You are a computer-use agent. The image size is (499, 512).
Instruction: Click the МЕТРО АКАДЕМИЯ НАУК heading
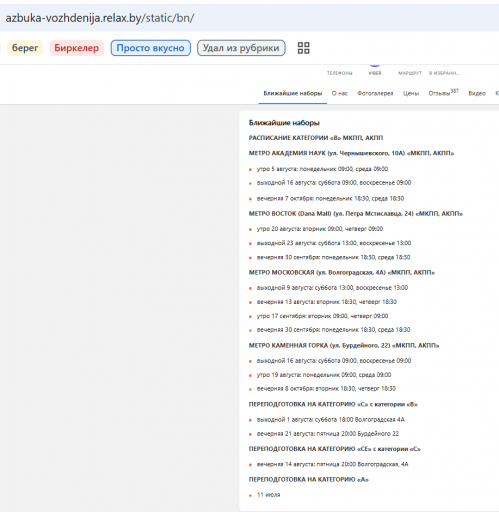pos(351,153)
